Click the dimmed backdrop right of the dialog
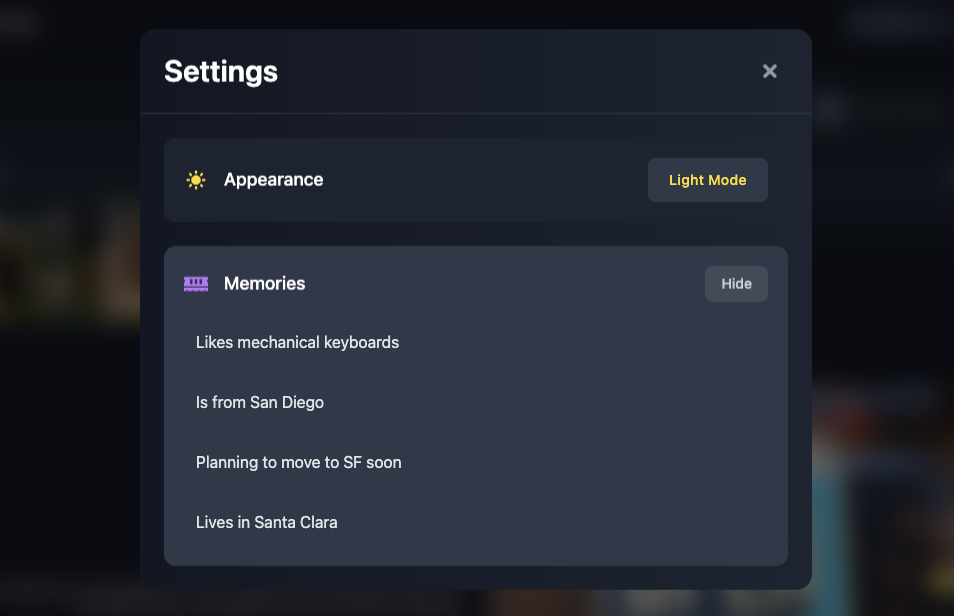The width and height of the screenshot is (954, 616). (880, 300)
